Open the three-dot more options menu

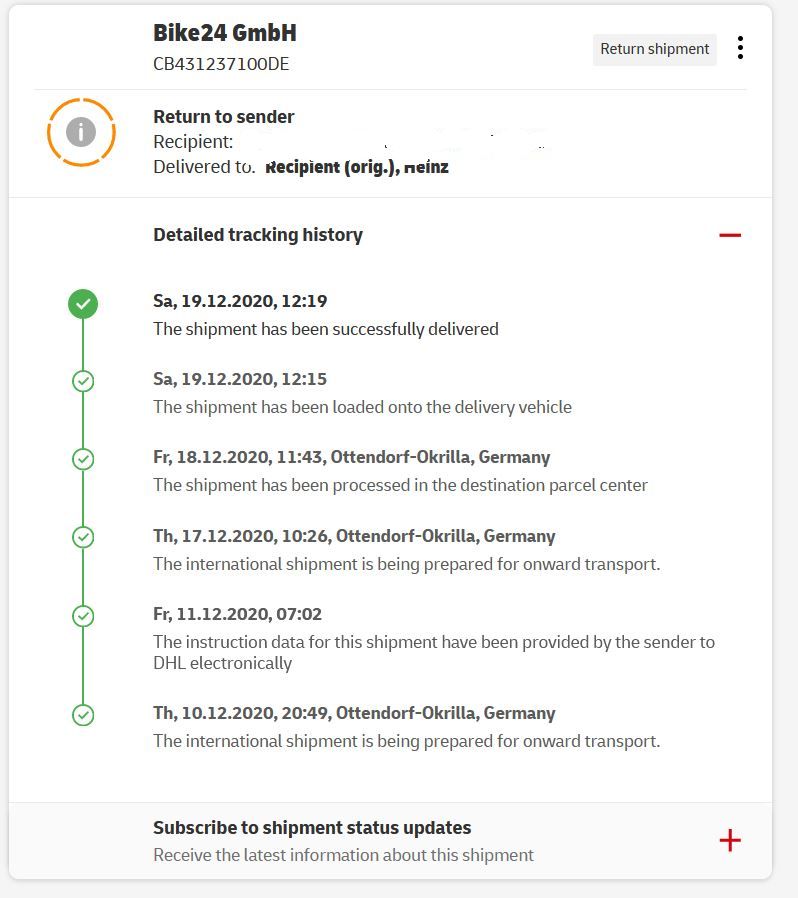(x=740, y=48)
